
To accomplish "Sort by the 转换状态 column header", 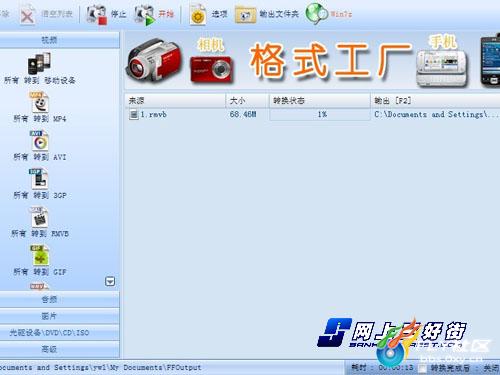I will [x=320, y=101].
